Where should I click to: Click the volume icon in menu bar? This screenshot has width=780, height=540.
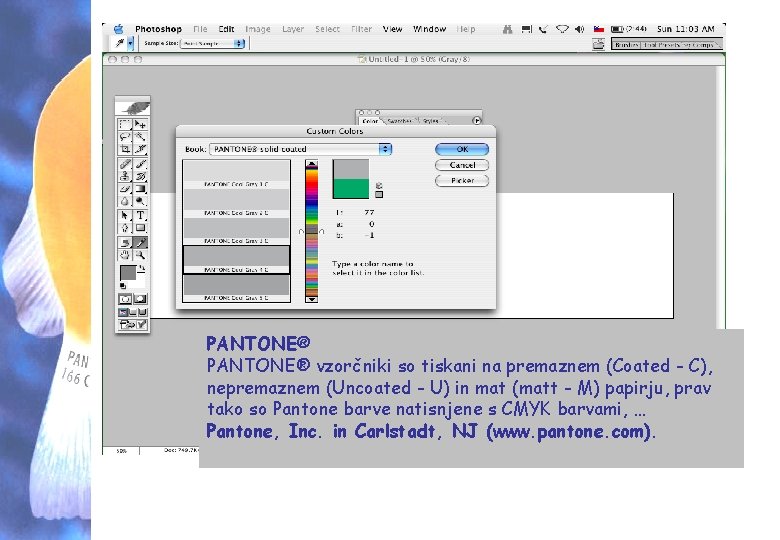point(580,29)
